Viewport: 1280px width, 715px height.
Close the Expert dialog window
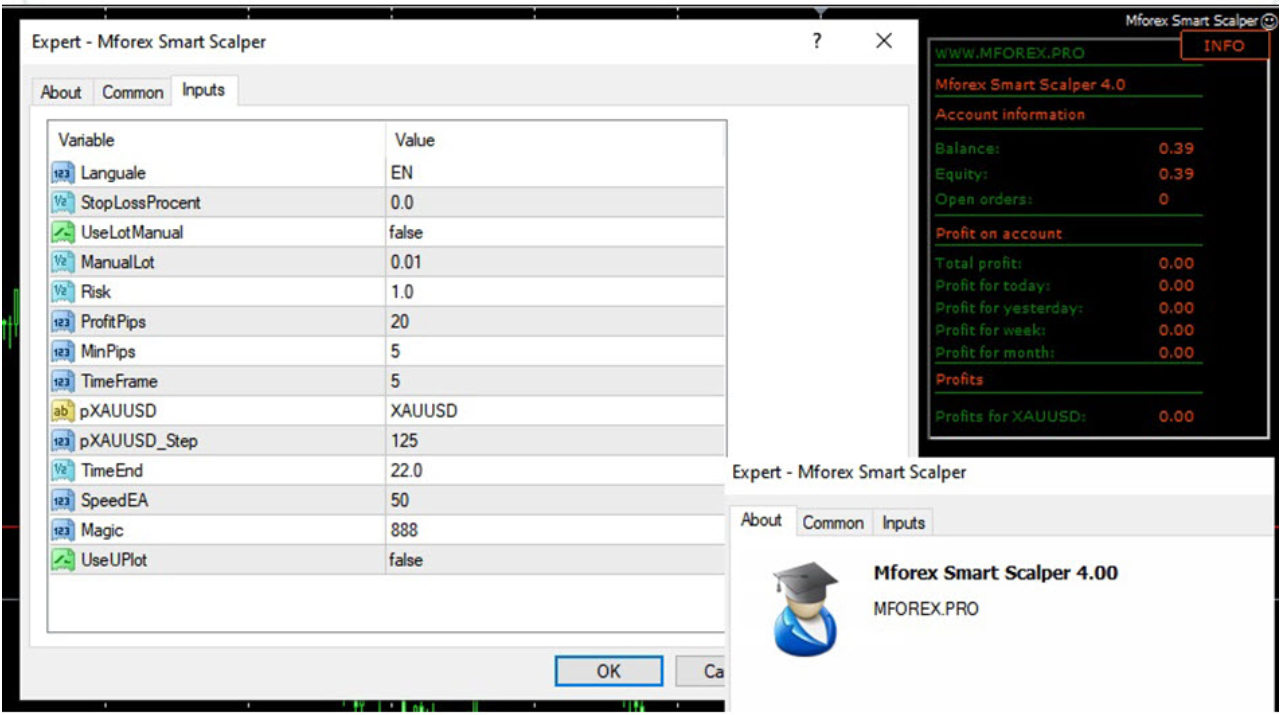pos(883,42)
